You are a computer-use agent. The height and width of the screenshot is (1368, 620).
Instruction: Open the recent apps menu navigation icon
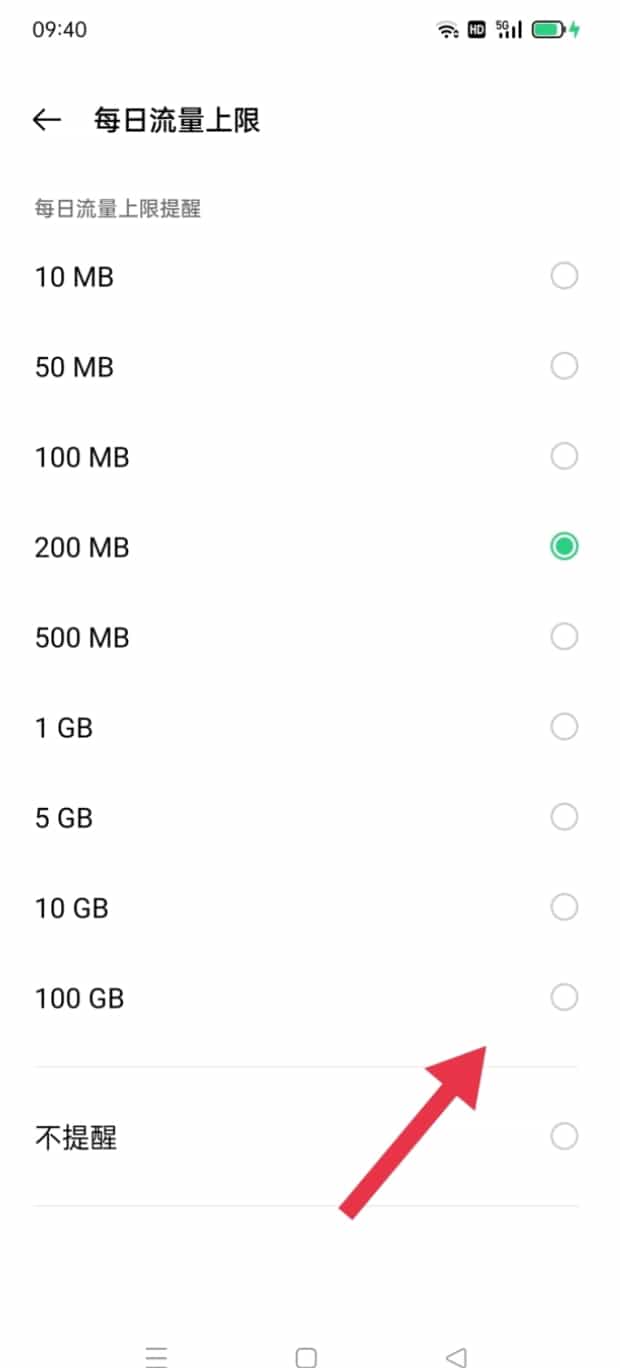pyautogui.click(x=156, y=1357)
